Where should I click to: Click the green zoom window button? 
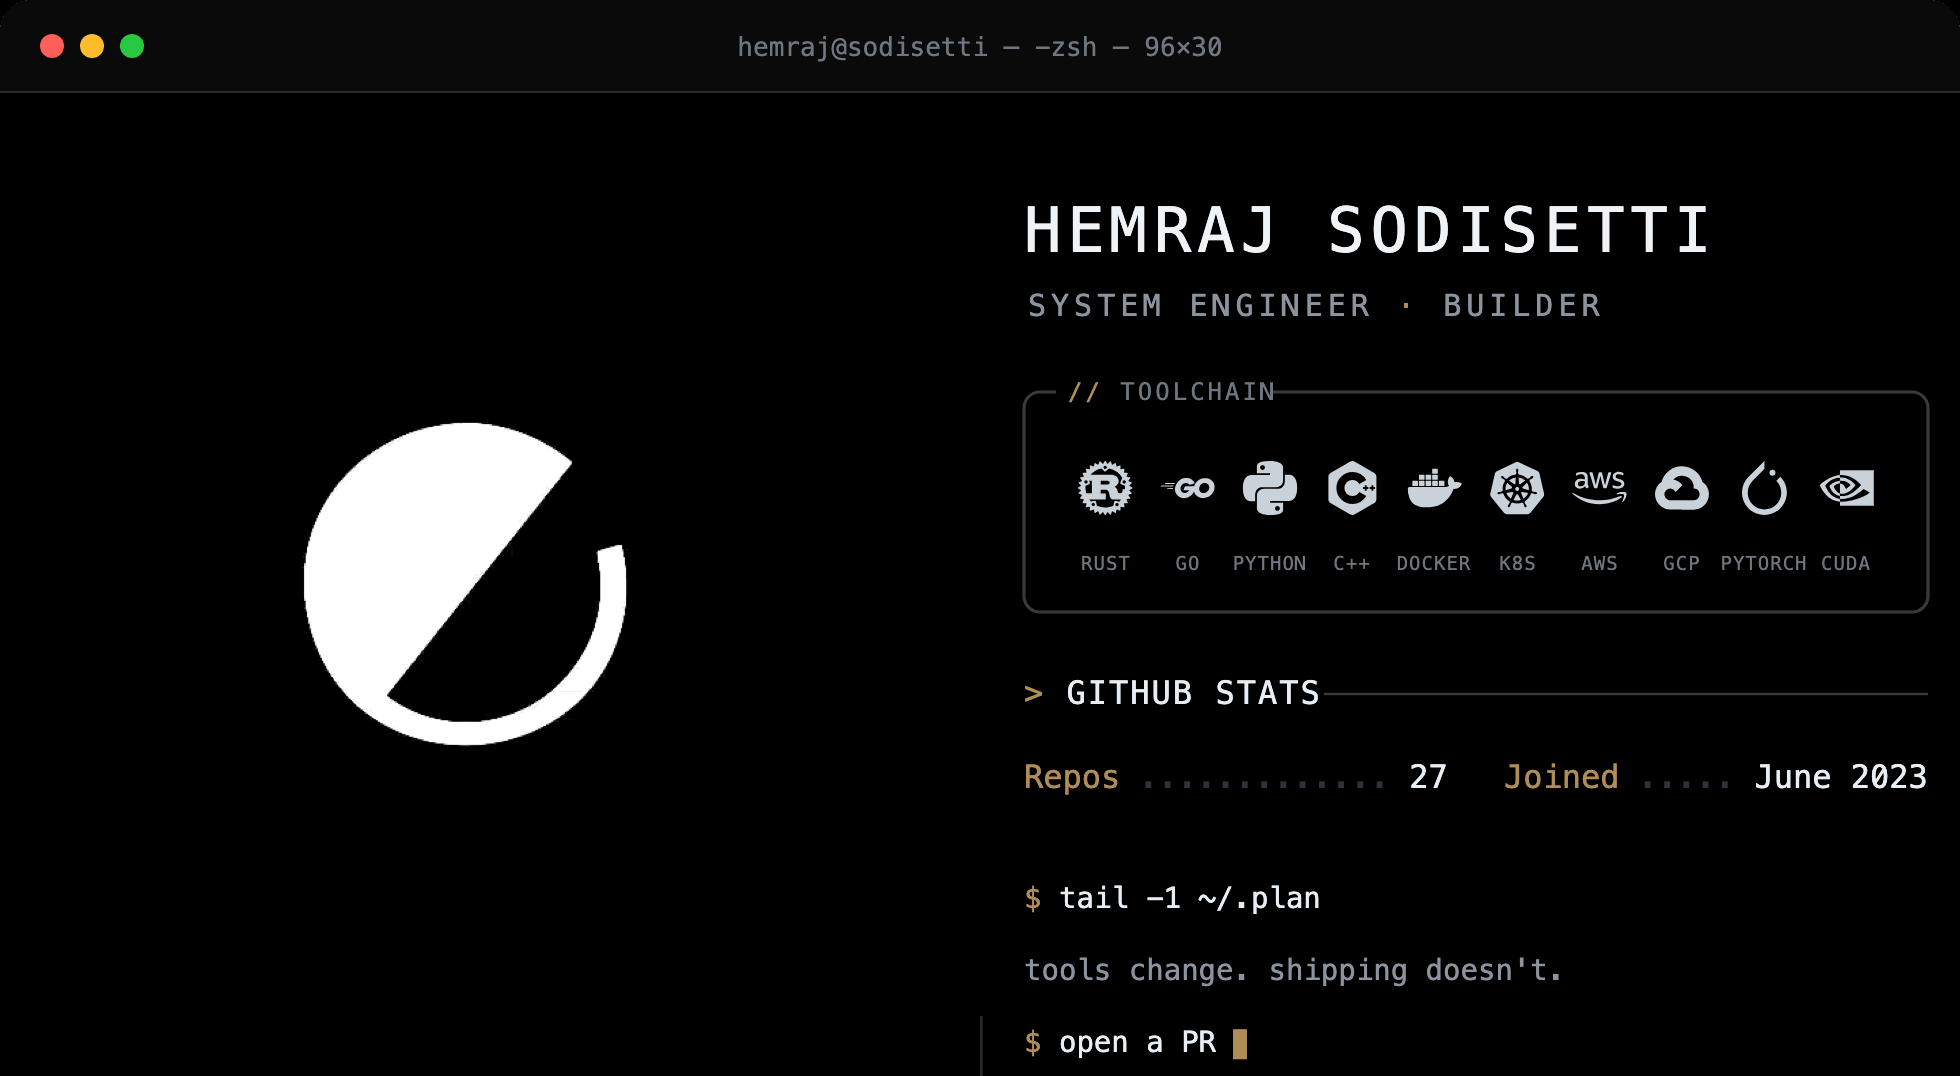coord(132,46)
